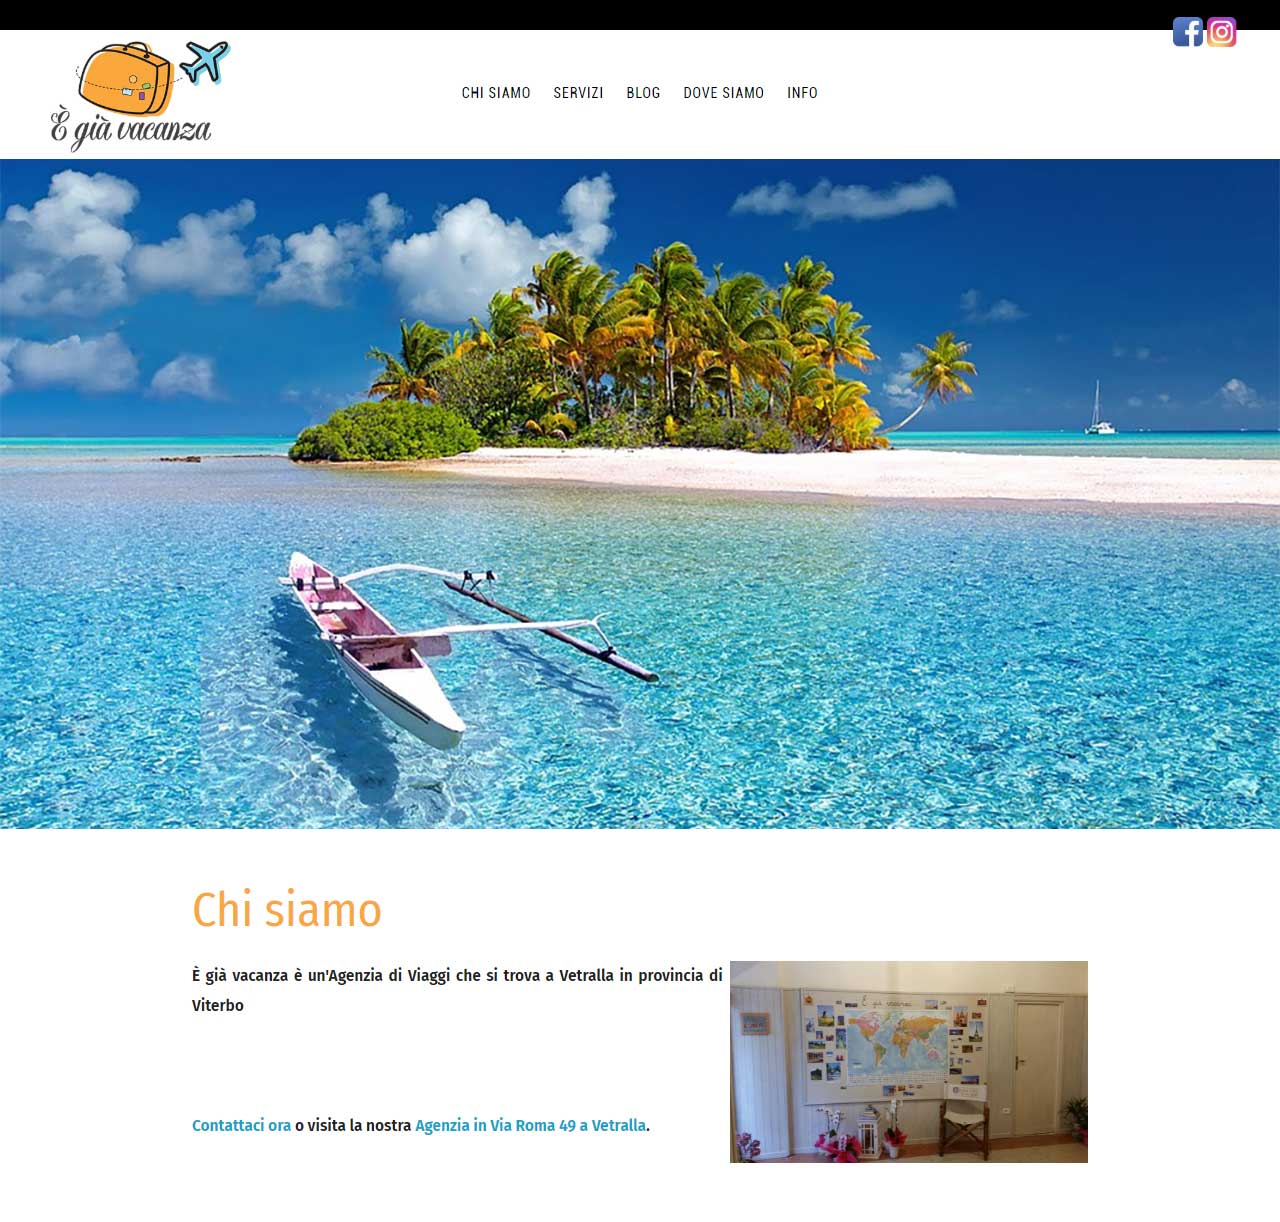The width and height of the screenshot is (1280, 1222).
Task: Go to the SERVIZI menu item
Action: [x=578, y=93]
